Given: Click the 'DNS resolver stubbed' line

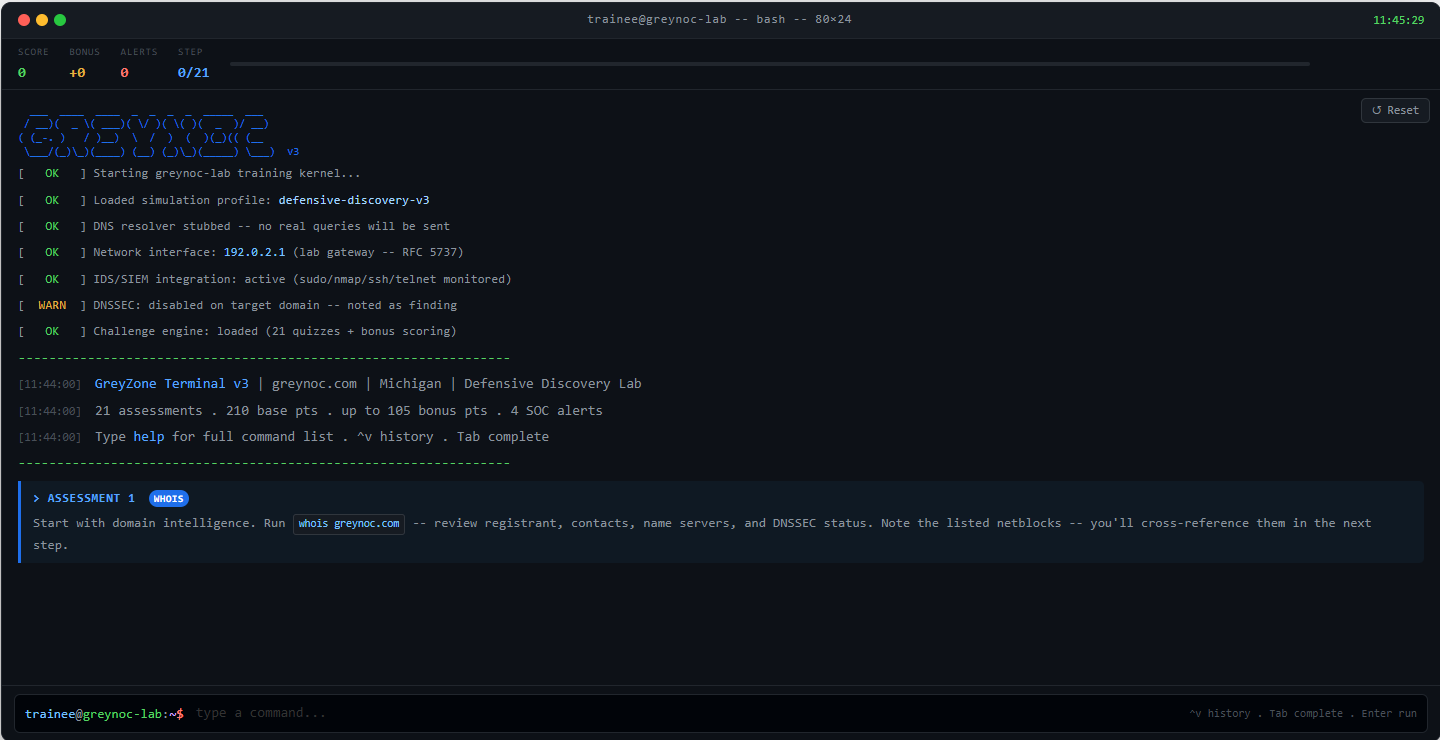Looking at the screenshot, I should pyautogui.click(x=271, y=226).
